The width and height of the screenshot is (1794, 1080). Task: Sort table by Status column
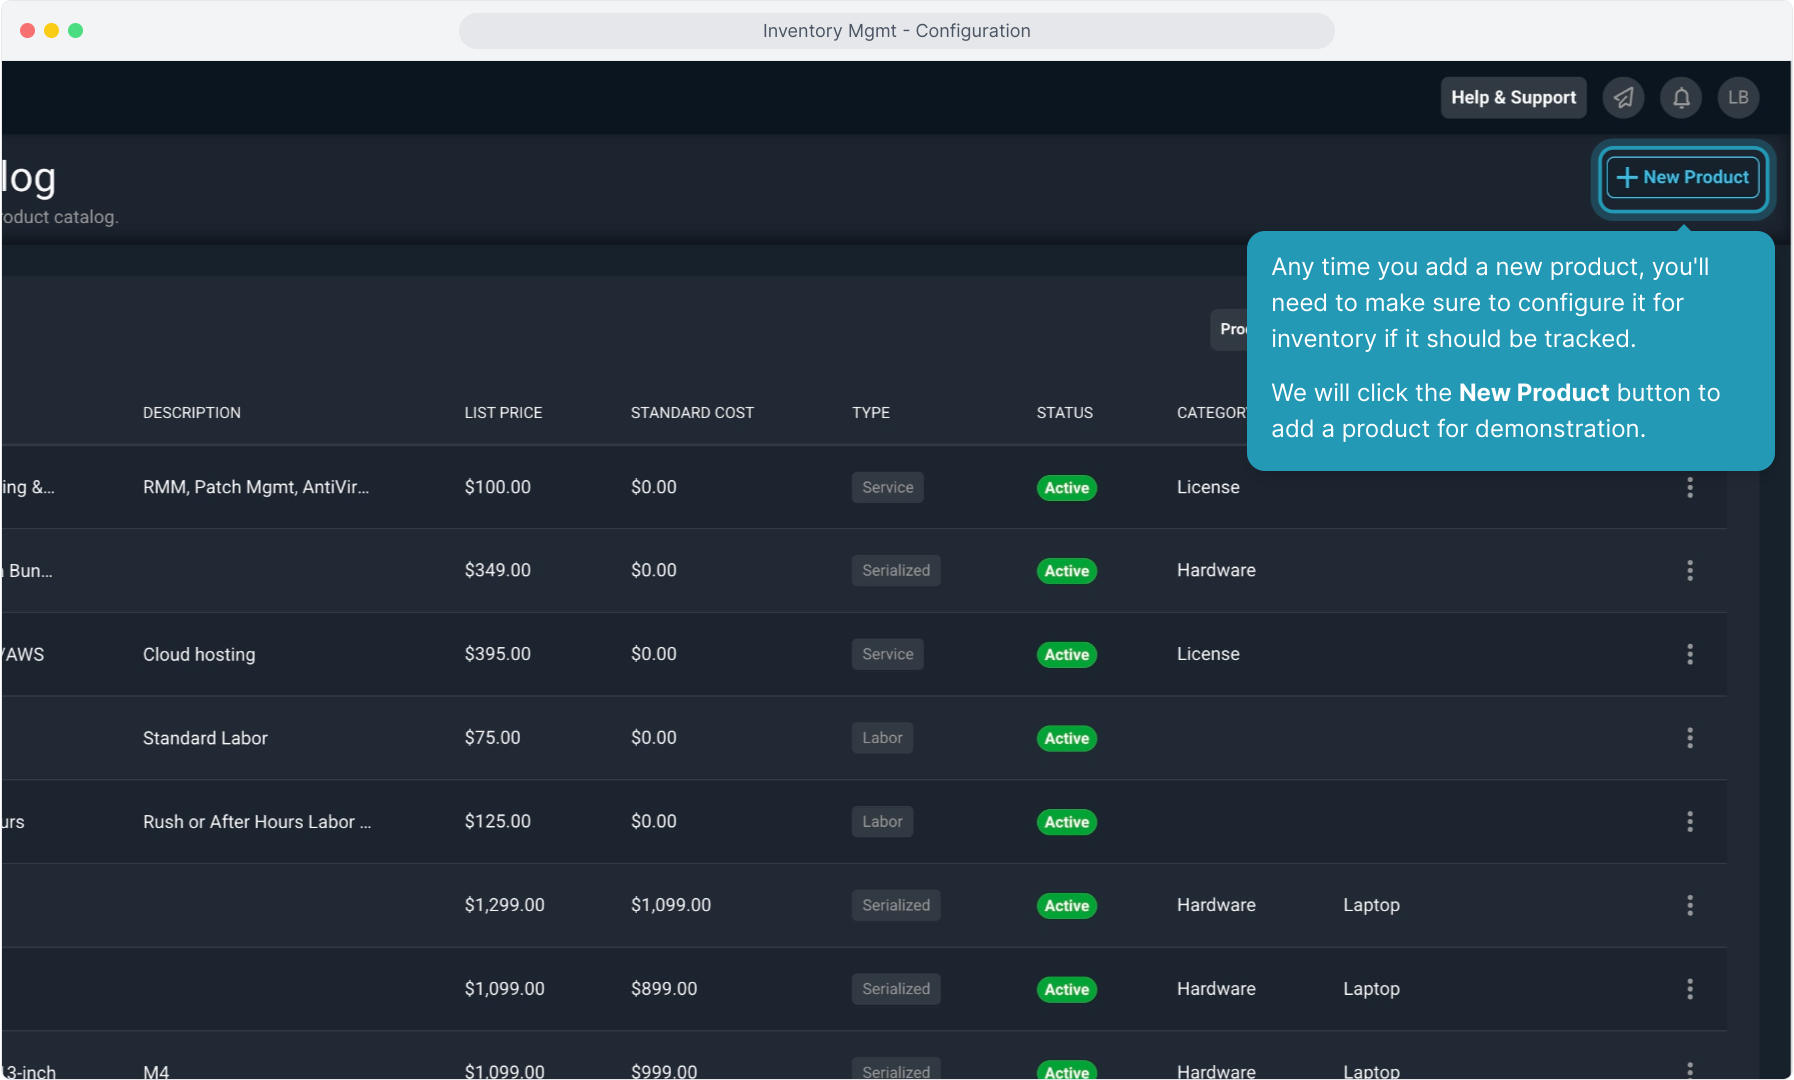[x=1064, y=413]
